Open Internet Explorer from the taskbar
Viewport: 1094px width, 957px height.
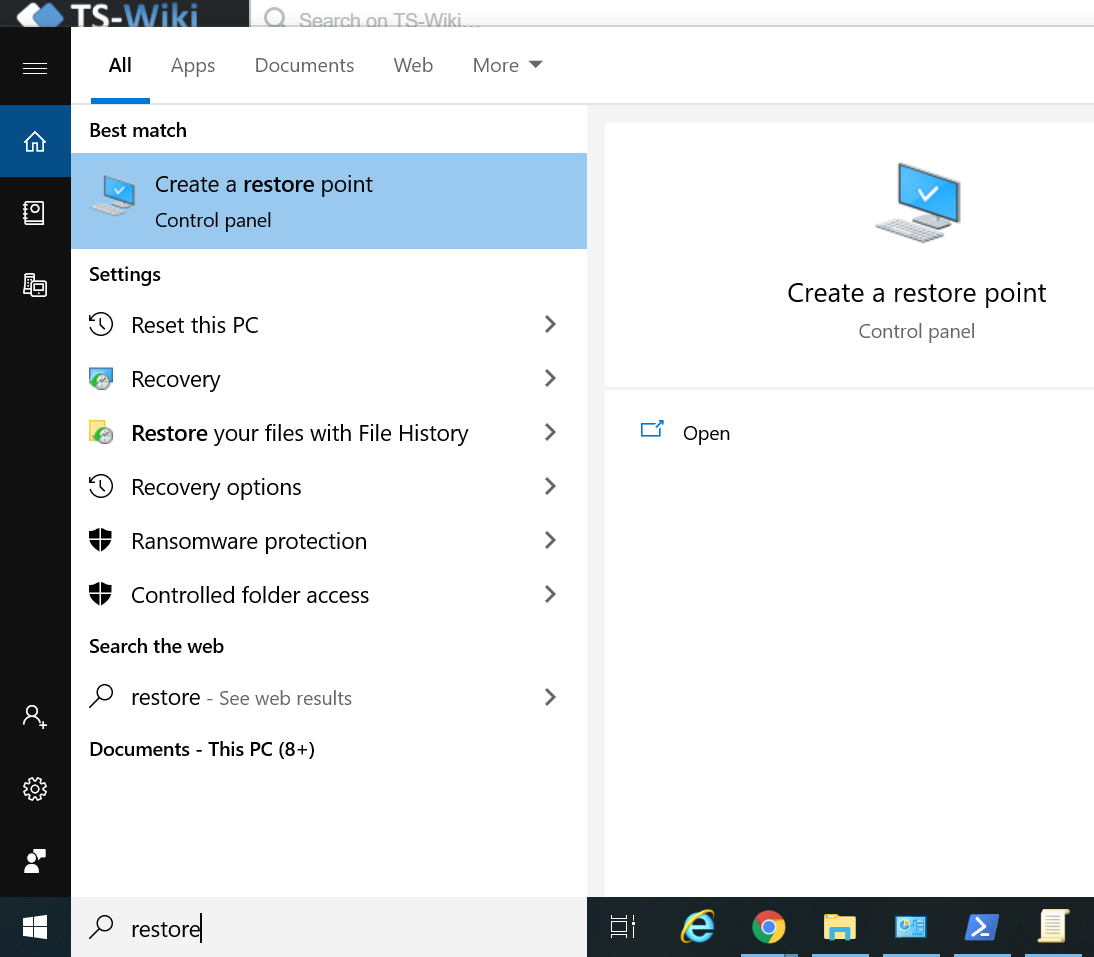coord(697,928)
